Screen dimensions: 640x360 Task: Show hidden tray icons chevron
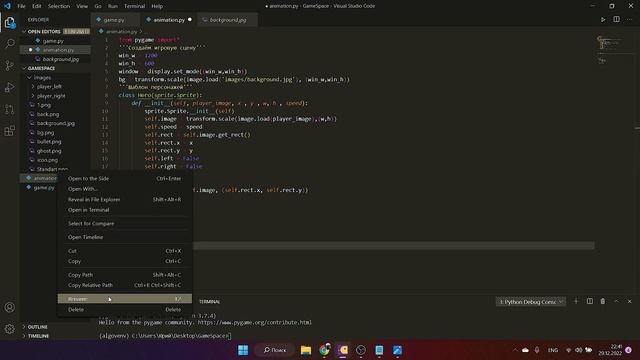(x=515, y=350)
